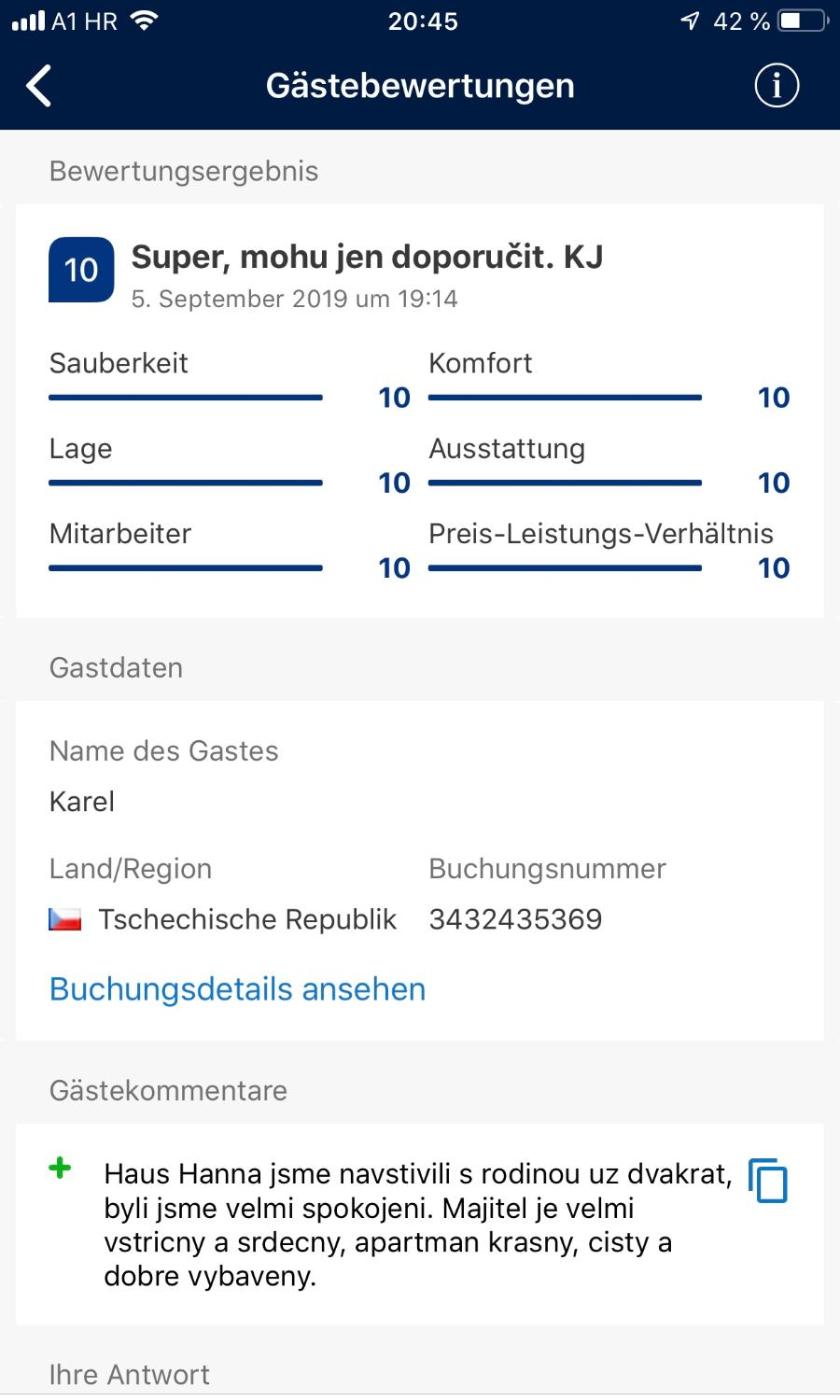This screenshot has height=1400, width=840.
Task: Tap the review title Super, mohu jen doporučit
Action: [x=367, y=257]
